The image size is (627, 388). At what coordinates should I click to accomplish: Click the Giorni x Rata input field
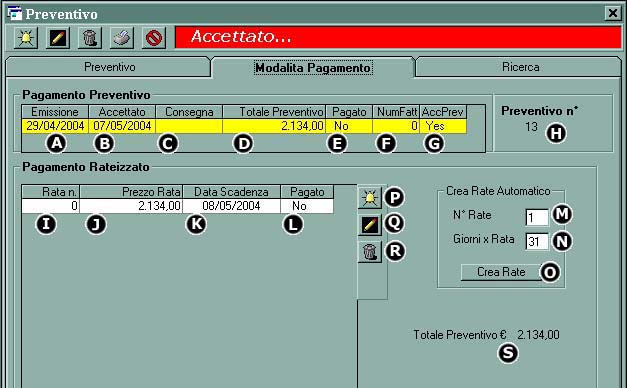[537, 242]
